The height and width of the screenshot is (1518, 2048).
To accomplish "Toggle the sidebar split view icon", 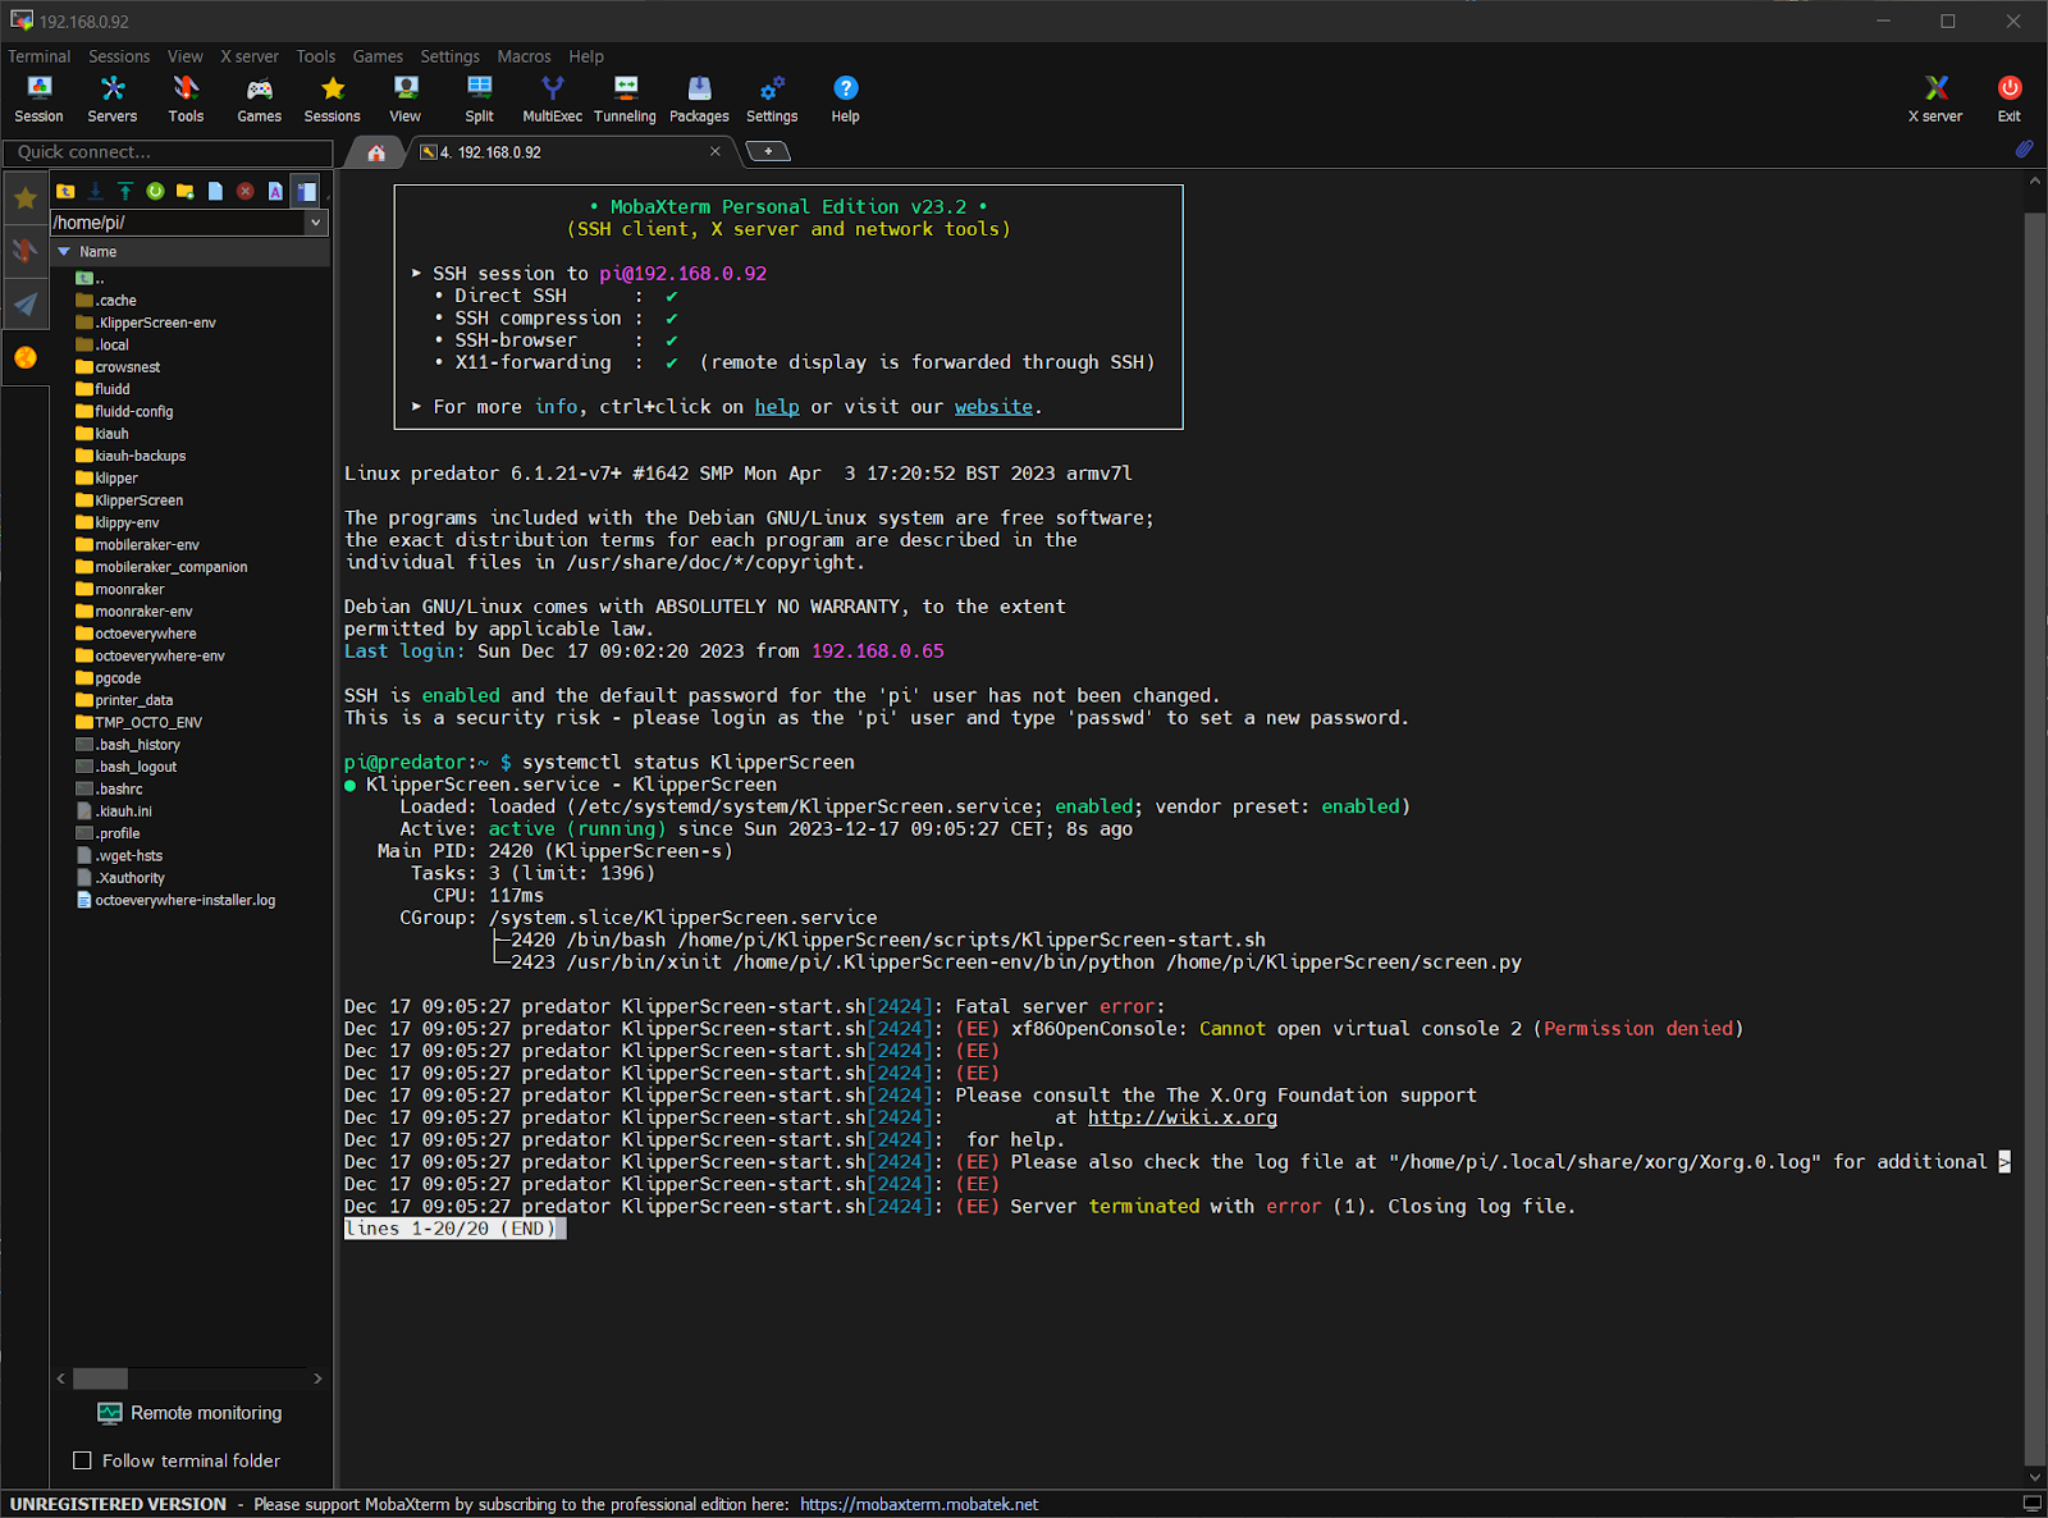I will click(x=306, y=191).
